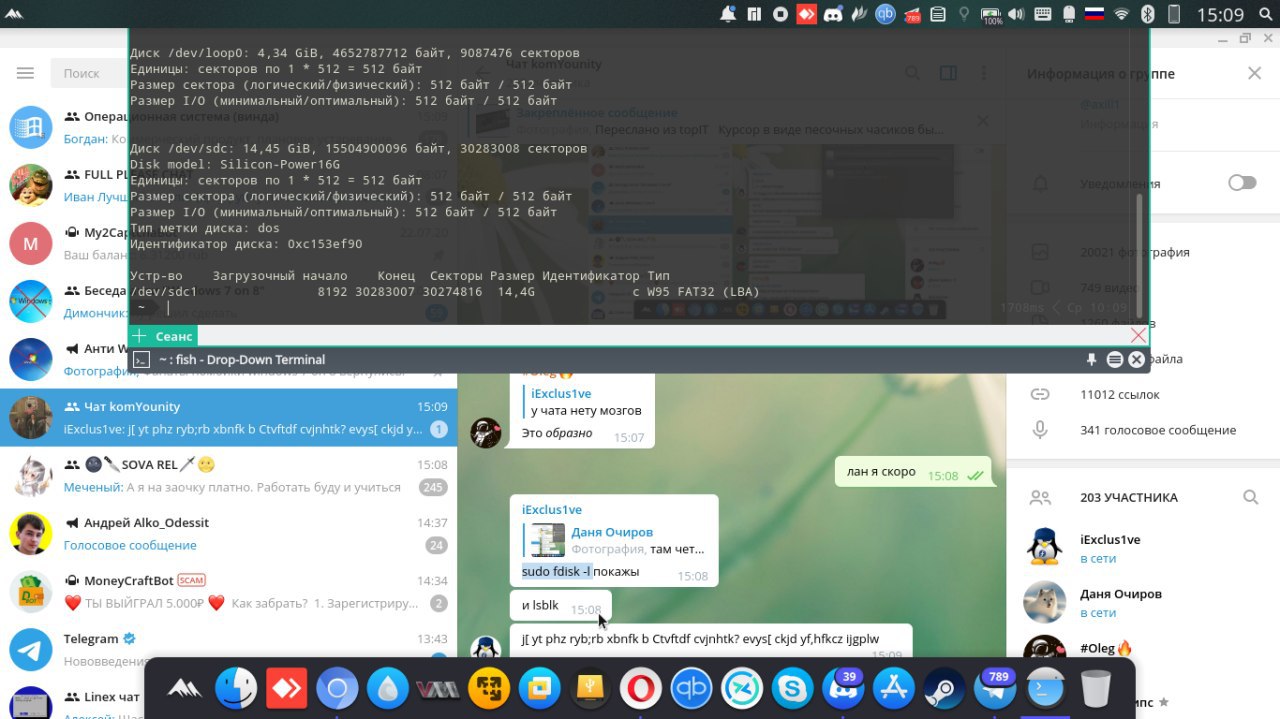Launch AnyDesk from the dock
Image resolution: width=1280 pixels, height=719 pixels.
click(287, 688)
